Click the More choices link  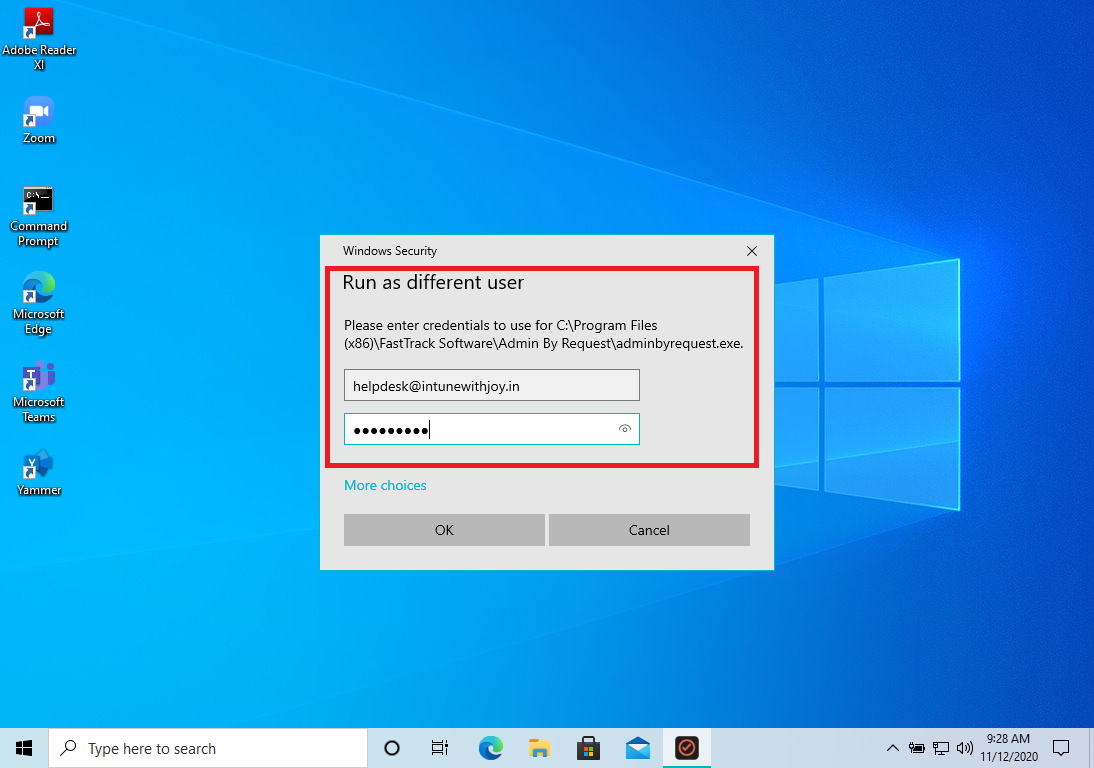[385, 485]
